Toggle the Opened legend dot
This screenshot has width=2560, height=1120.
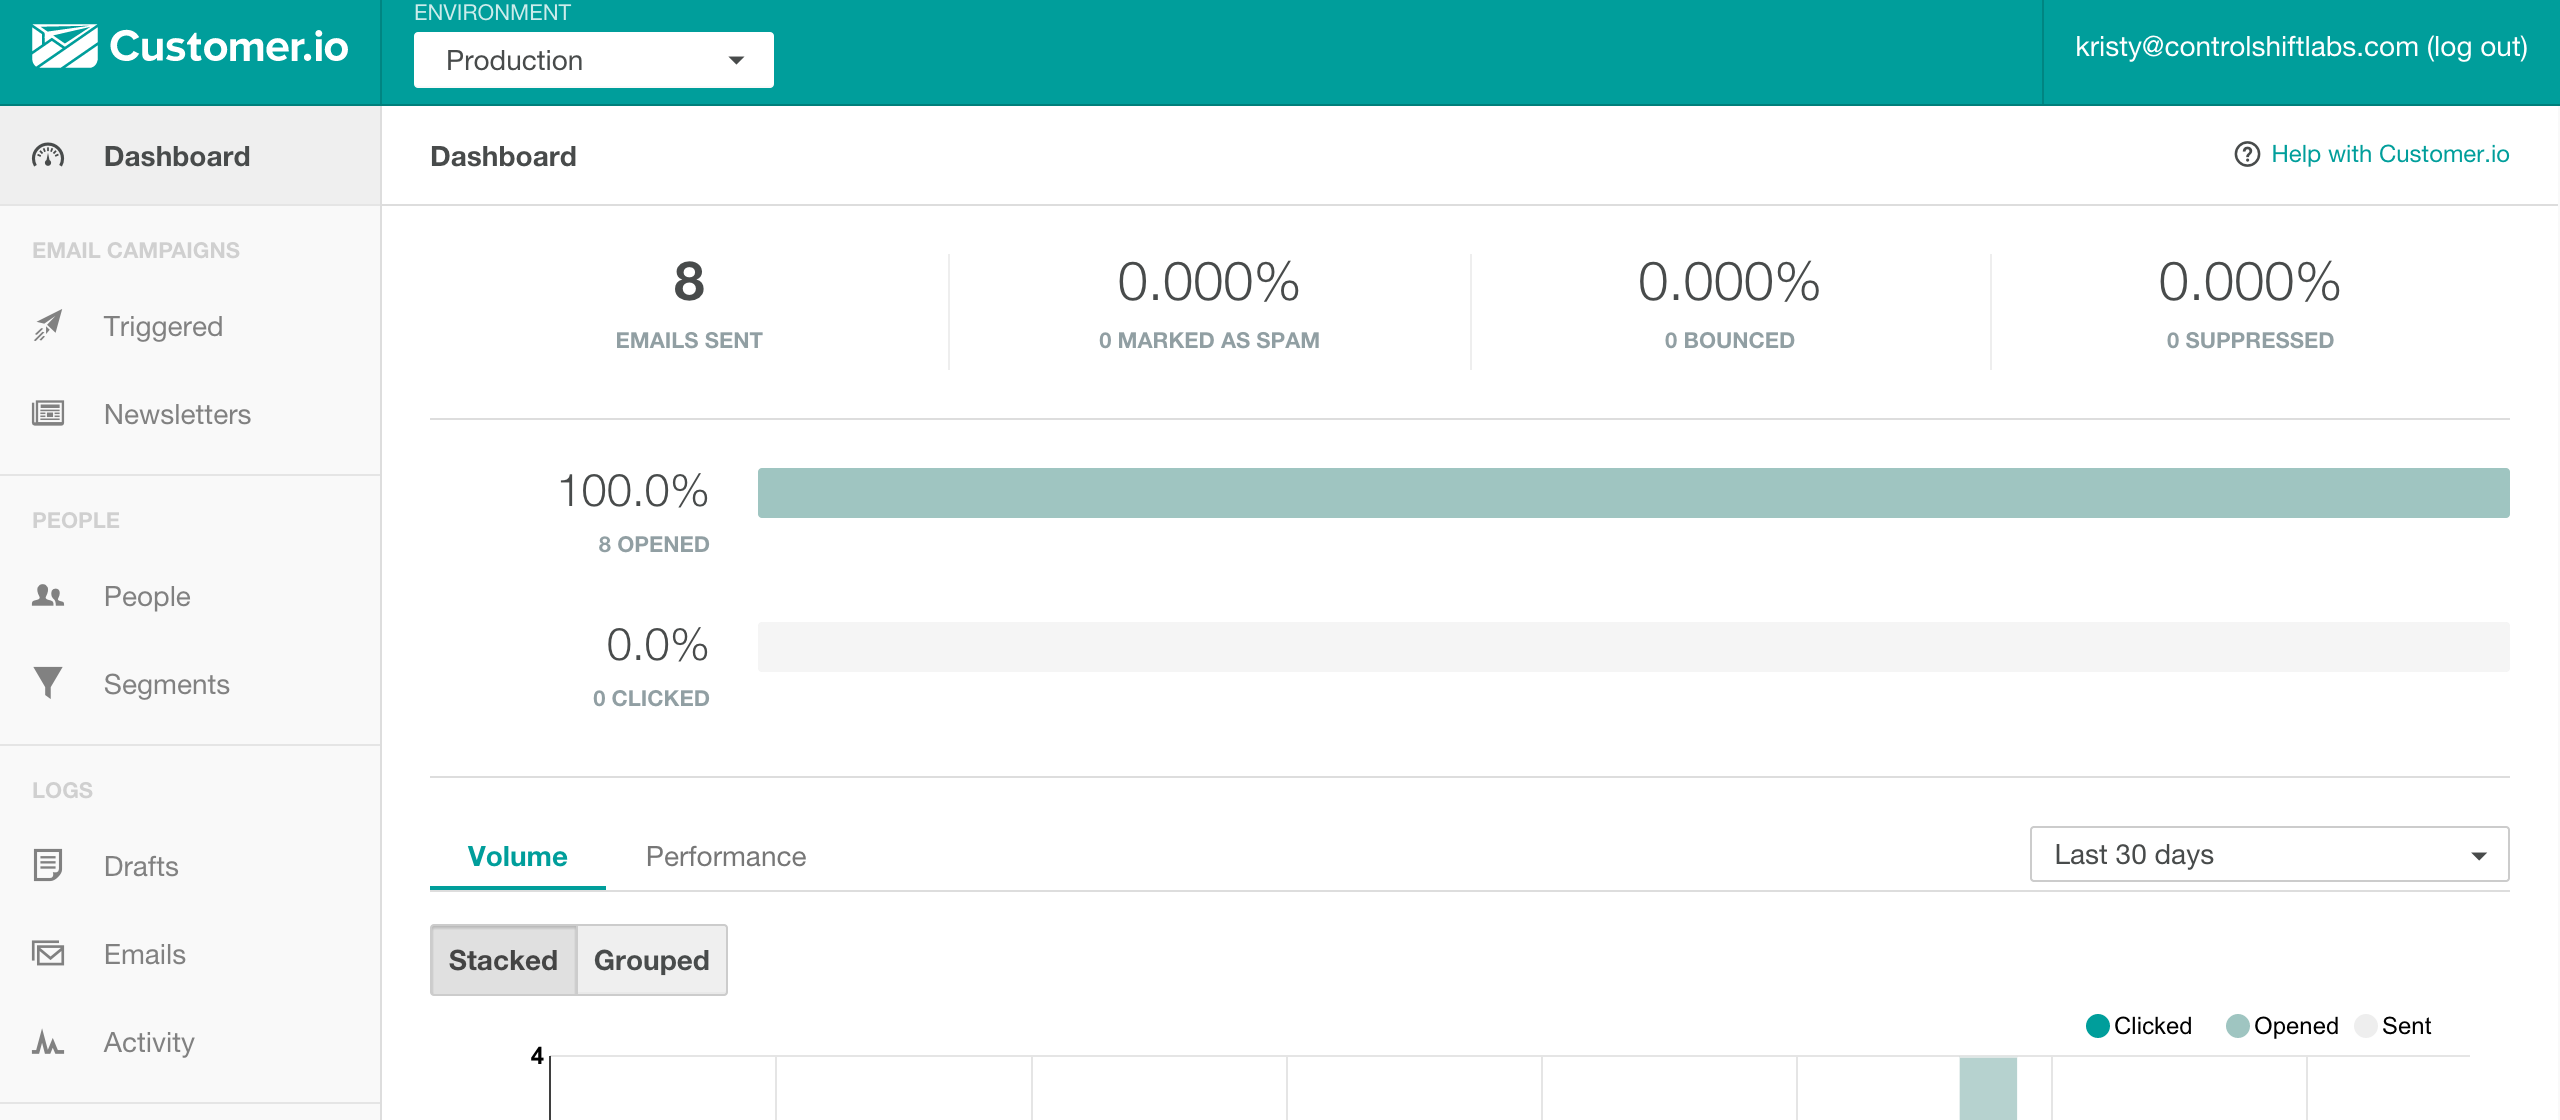click(x=2238, y=1026)
